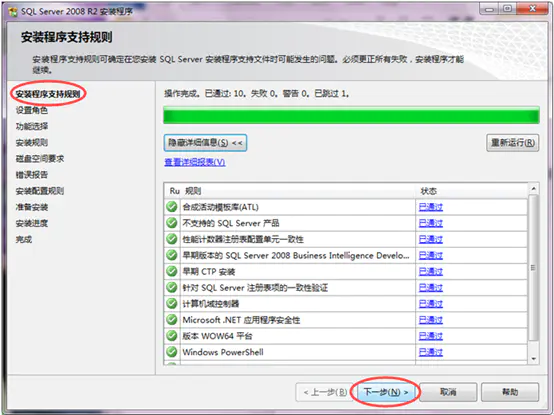This screenshot has height=415, width=554.
Task: Open 已通过 link for Microsoft .NET 应用程序安全性
Action: click(431, 320)
